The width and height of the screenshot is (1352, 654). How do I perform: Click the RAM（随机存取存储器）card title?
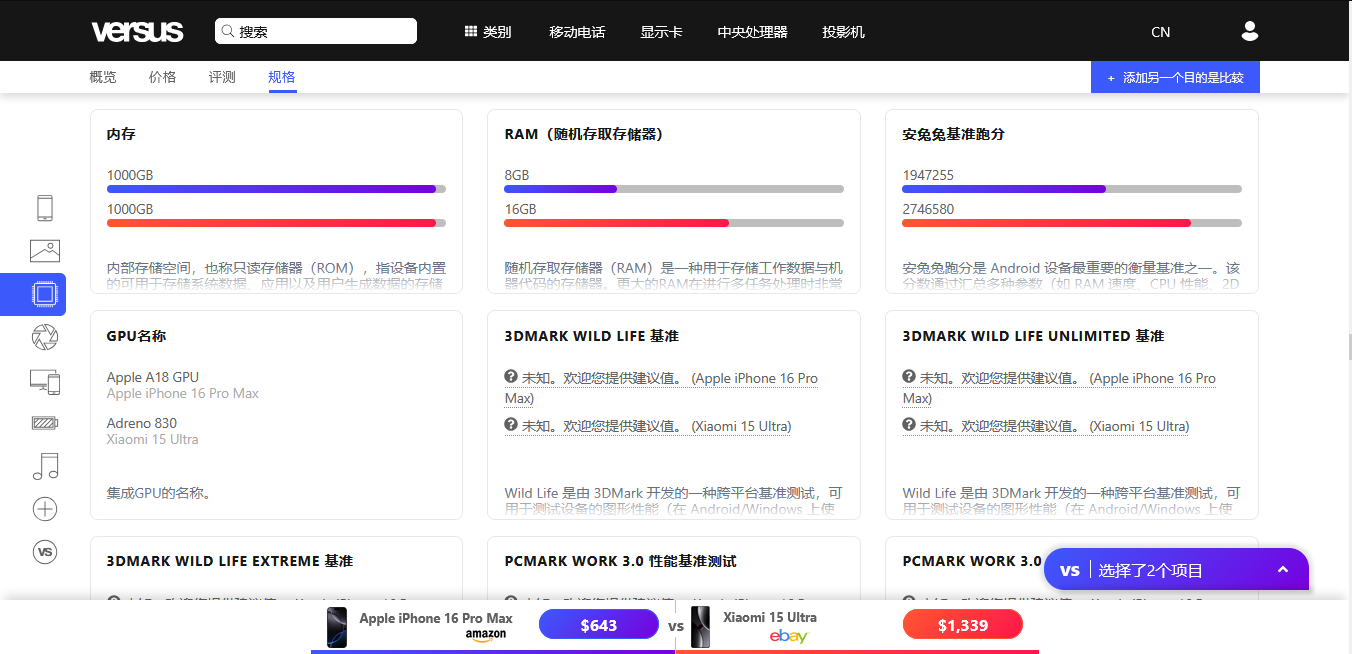click(x=584, y=134)
